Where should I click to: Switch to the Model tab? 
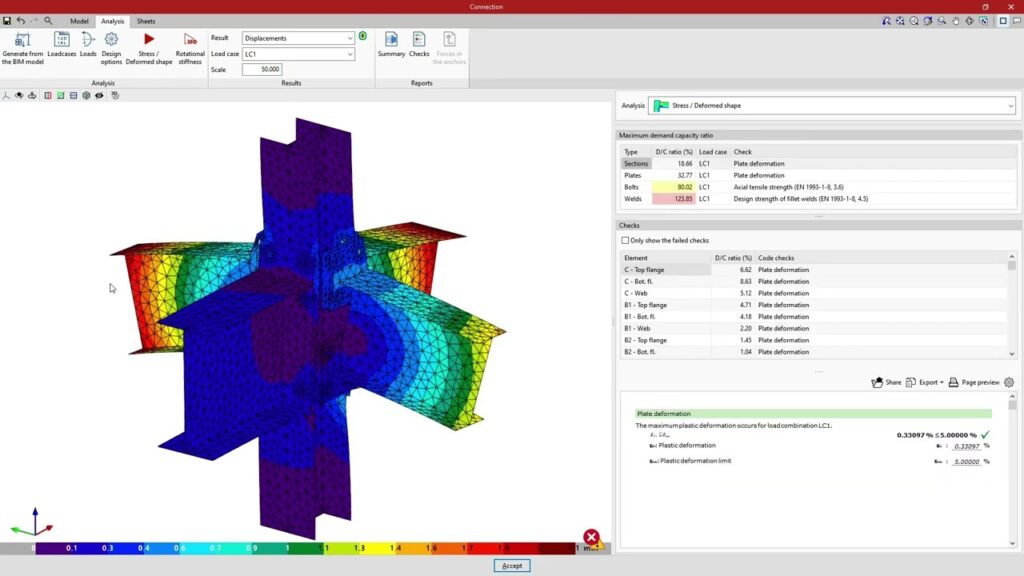tap(79, 21)
